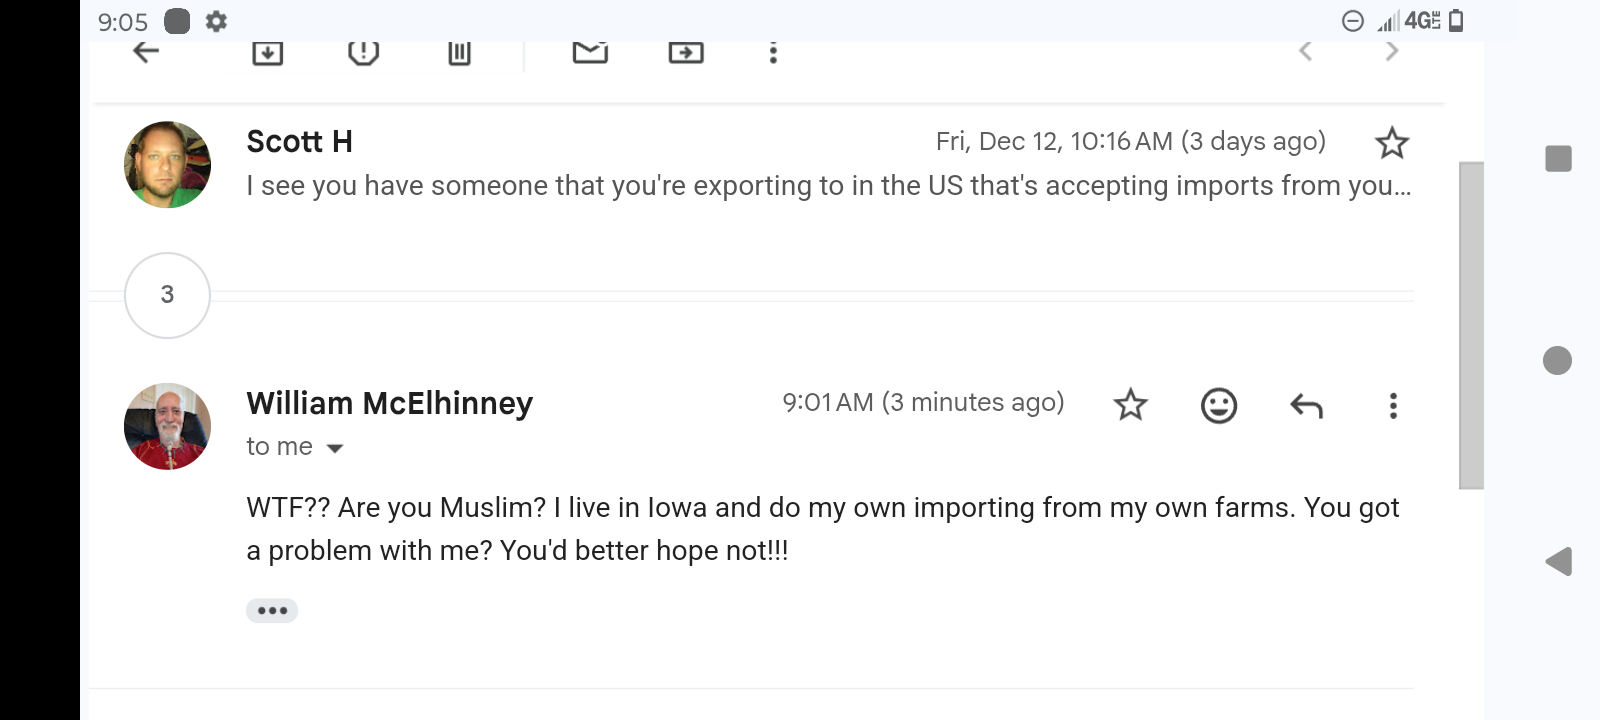1600x720 pixels.
Task: Report this conversation as spam
Action: [363, 53]
